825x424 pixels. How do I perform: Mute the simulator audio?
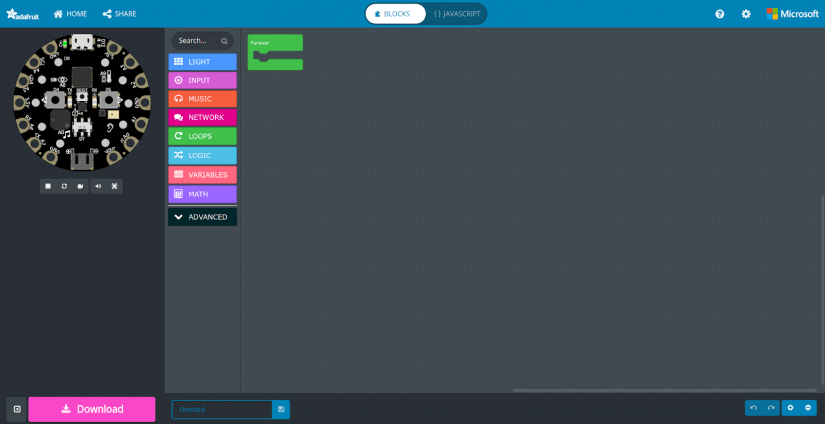click(x=98, y=186)
